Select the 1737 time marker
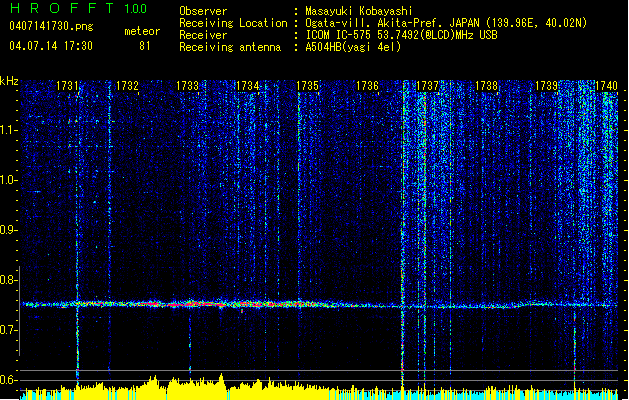 tap(427, 86)
